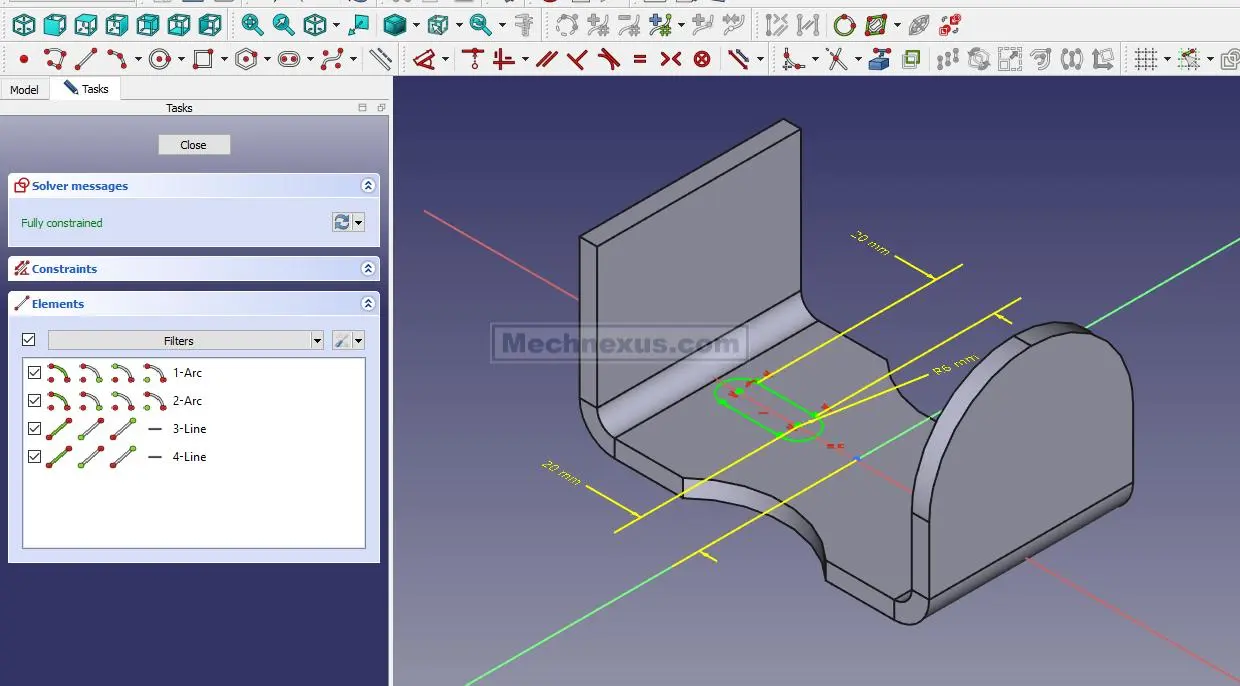Viewport: 1240px width, 686px height.
Task: Uncheck the 3-Line element checkbox
Action: point(35,429)
